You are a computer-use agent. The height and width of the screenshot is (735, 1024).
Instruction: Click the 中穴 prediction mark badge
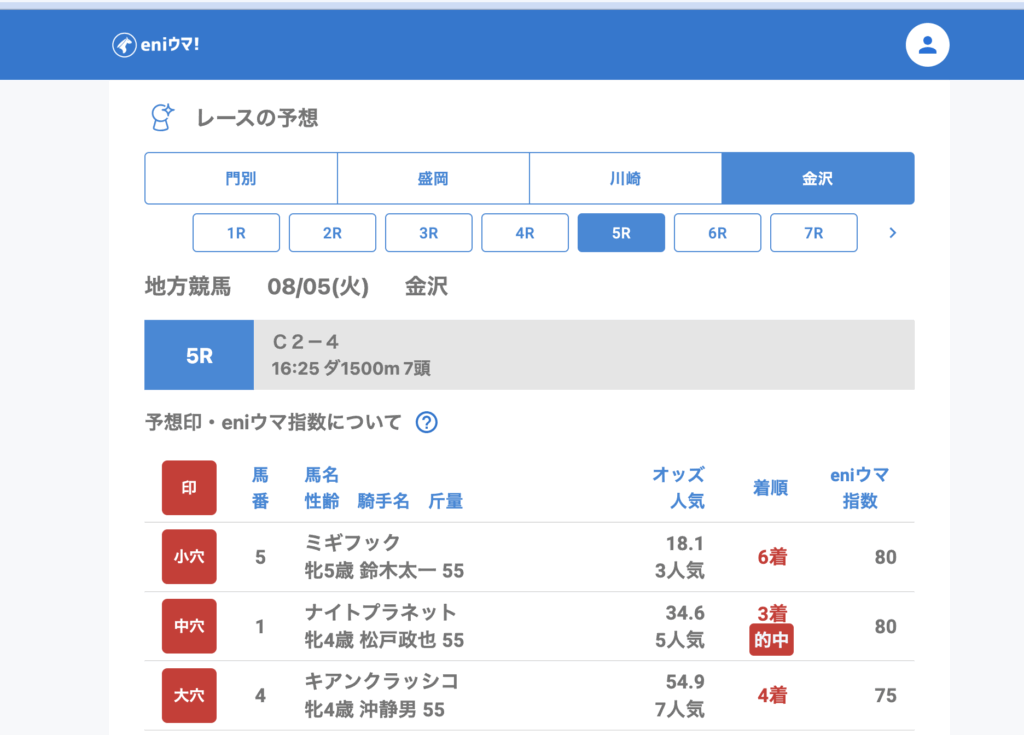pyautogui.click(x=189, y=626)
